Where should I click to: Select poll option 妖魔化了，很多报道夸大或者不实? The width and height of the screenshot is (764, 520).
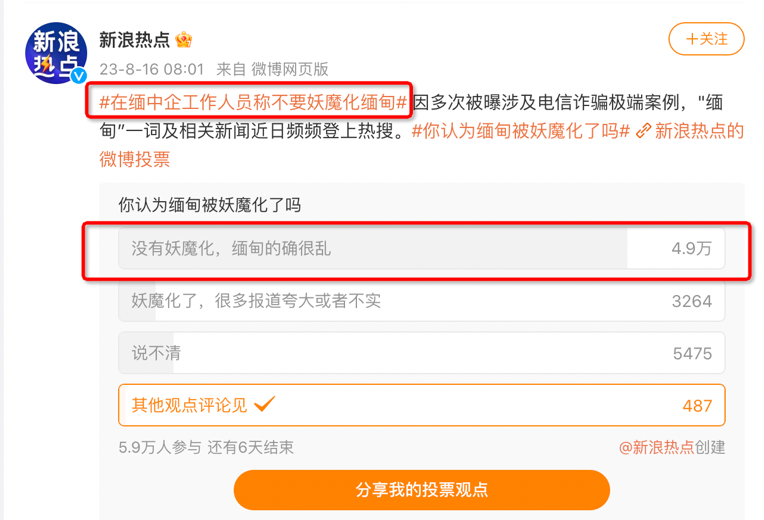[421, 301]
